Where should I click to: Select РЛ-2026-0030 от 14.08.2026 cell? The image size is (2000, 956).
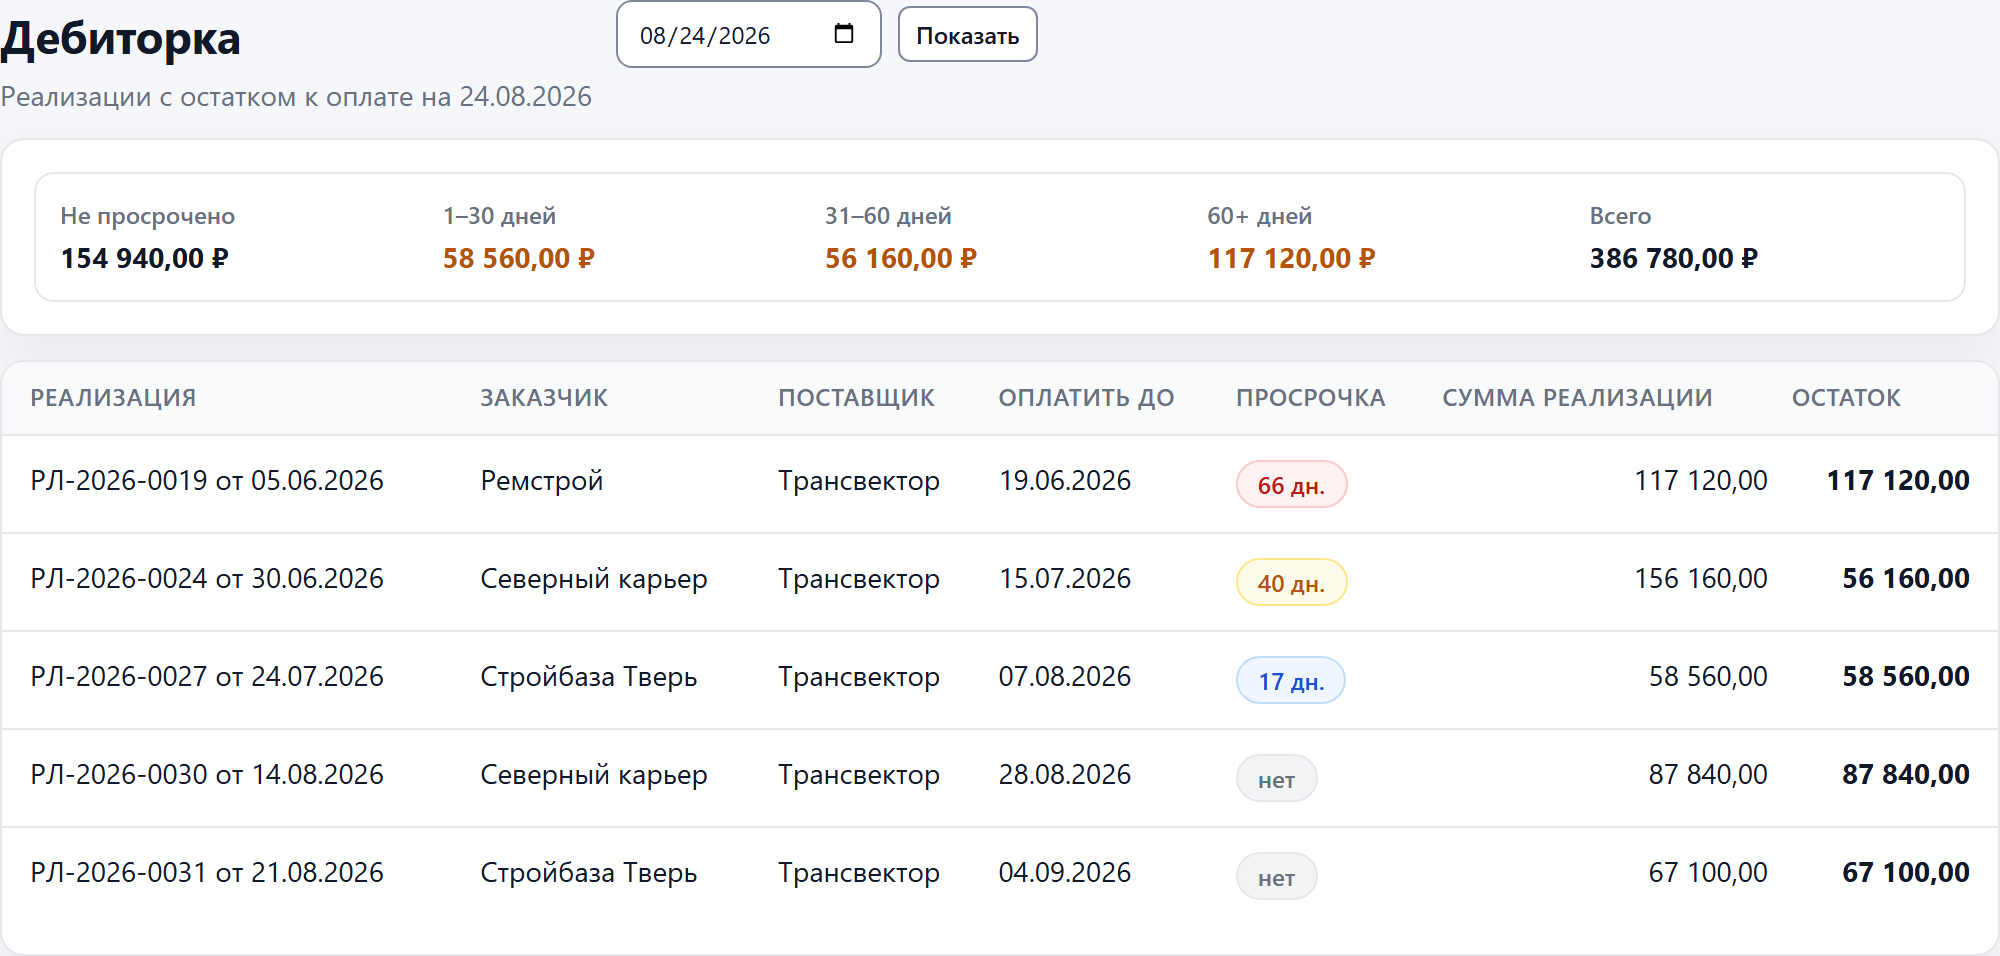tap(207, 775)
